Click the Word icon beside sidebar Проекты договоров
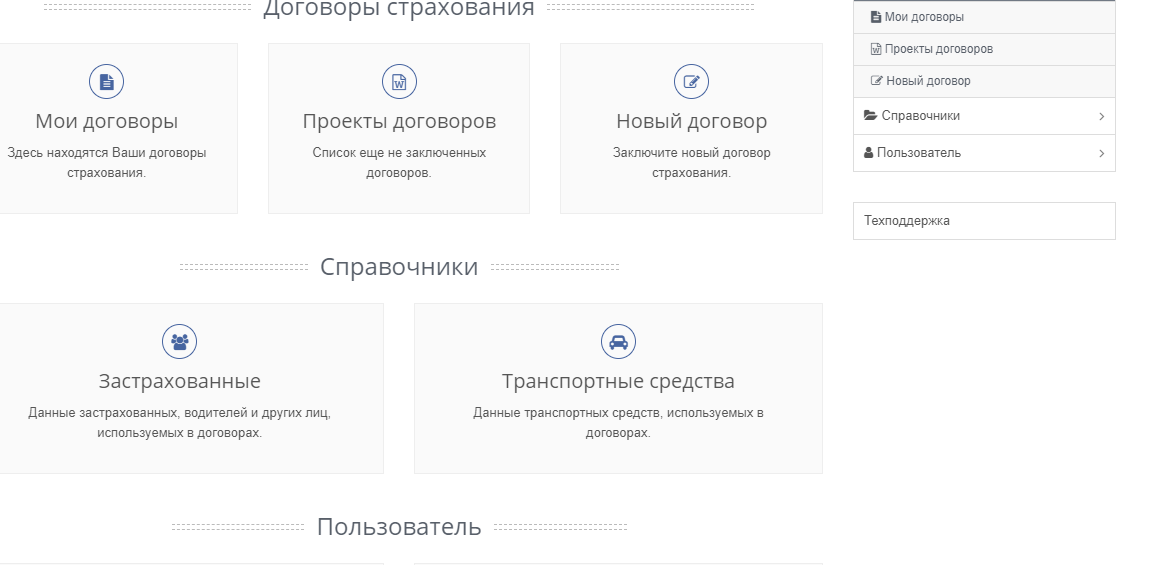1168x565 pixels. pos(876,48)
